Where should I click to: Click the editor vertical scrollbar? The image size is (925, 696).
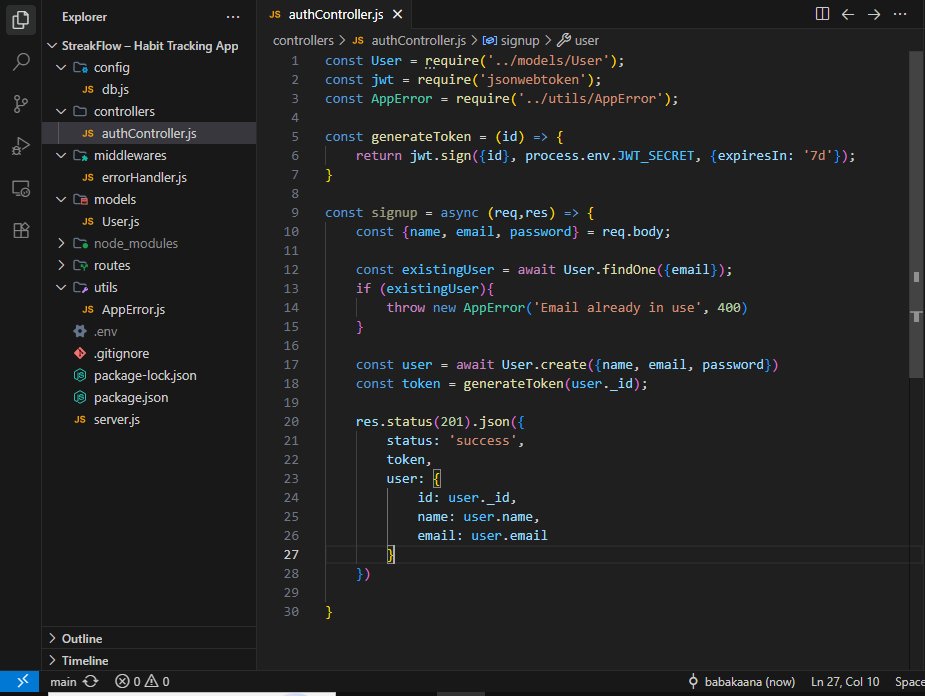[916, 215]
